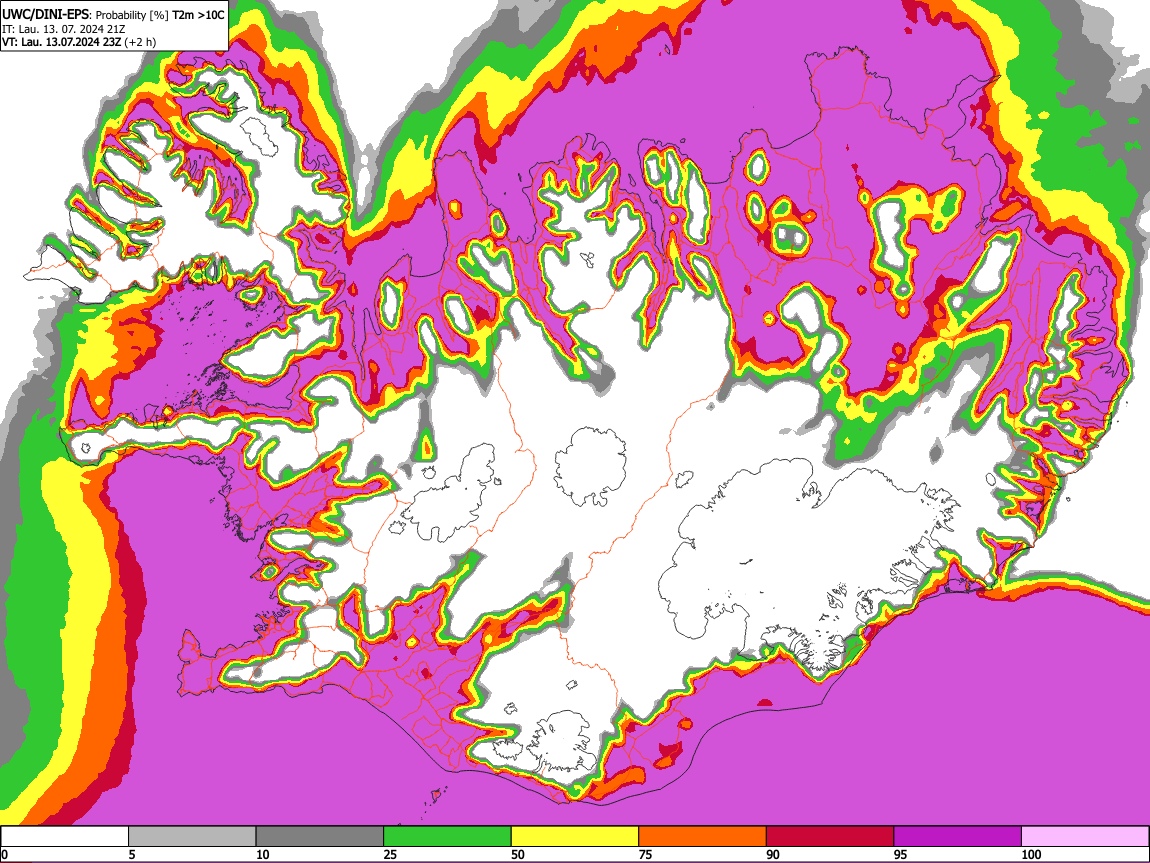Click the 'UWC/DINI-EPS' title text

coord(45,14)
